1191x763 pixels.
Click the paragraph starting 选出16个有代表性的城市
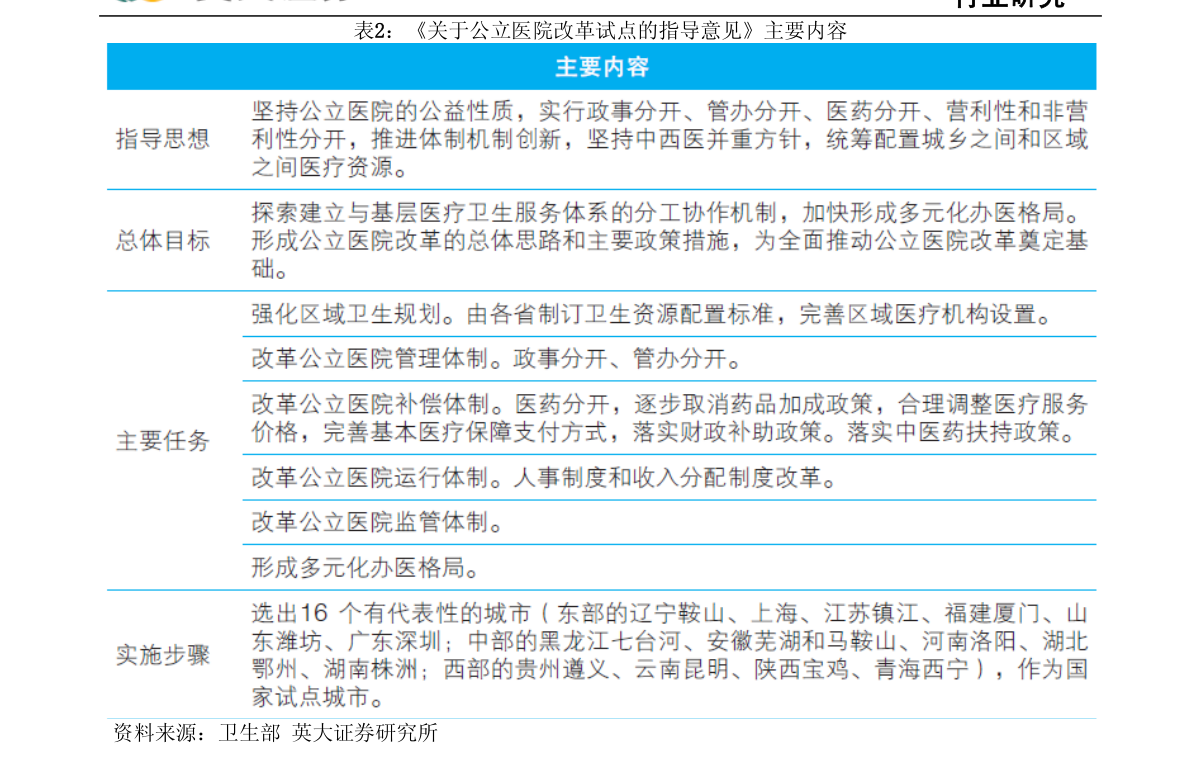click(669, 654)
